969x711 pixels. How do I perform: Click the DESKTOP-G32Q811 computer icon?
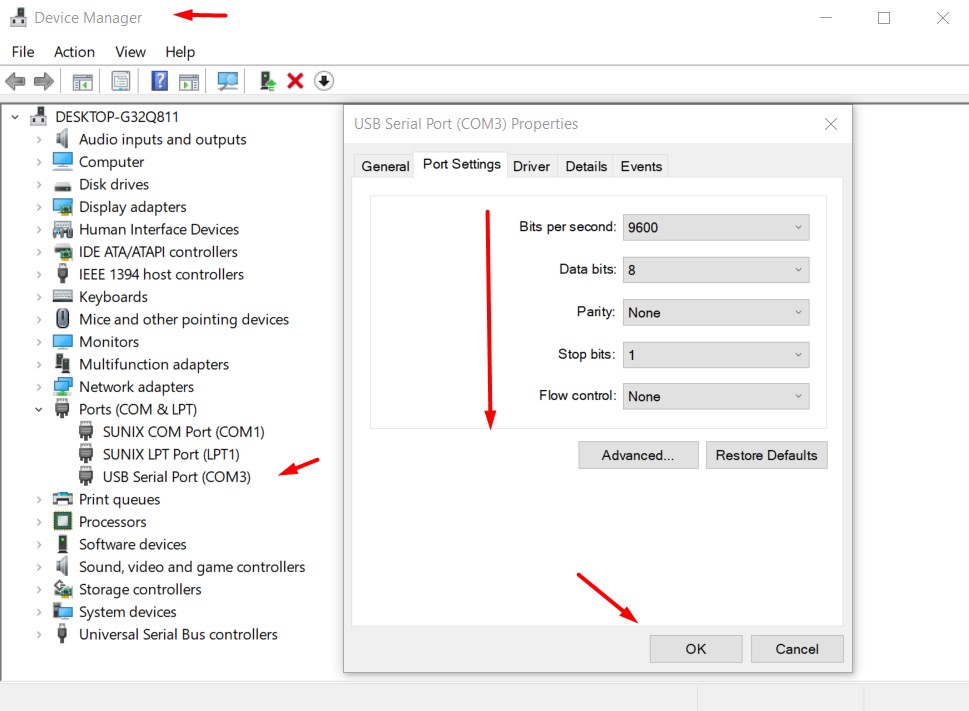coord(39,116)
